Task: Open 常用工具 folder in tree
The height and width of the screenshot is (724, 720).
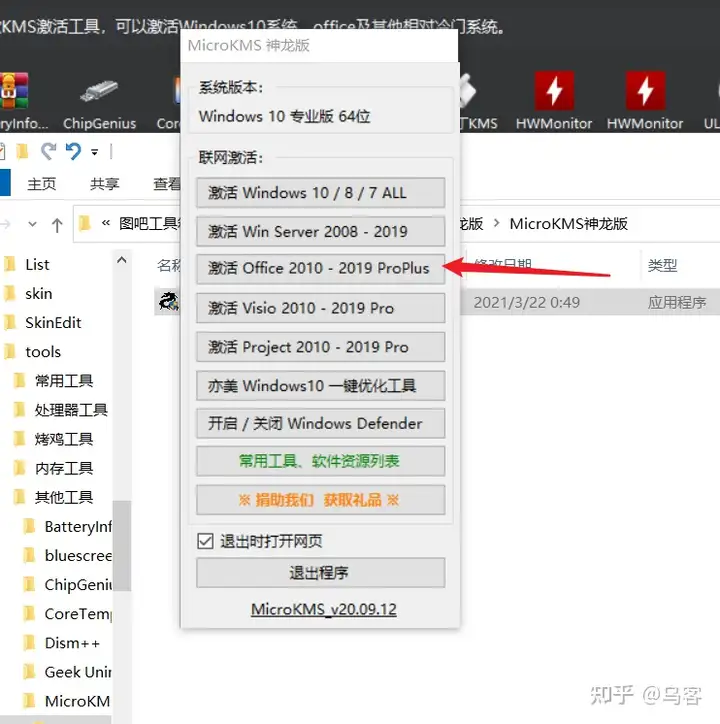Action: [x=64, y=381]
